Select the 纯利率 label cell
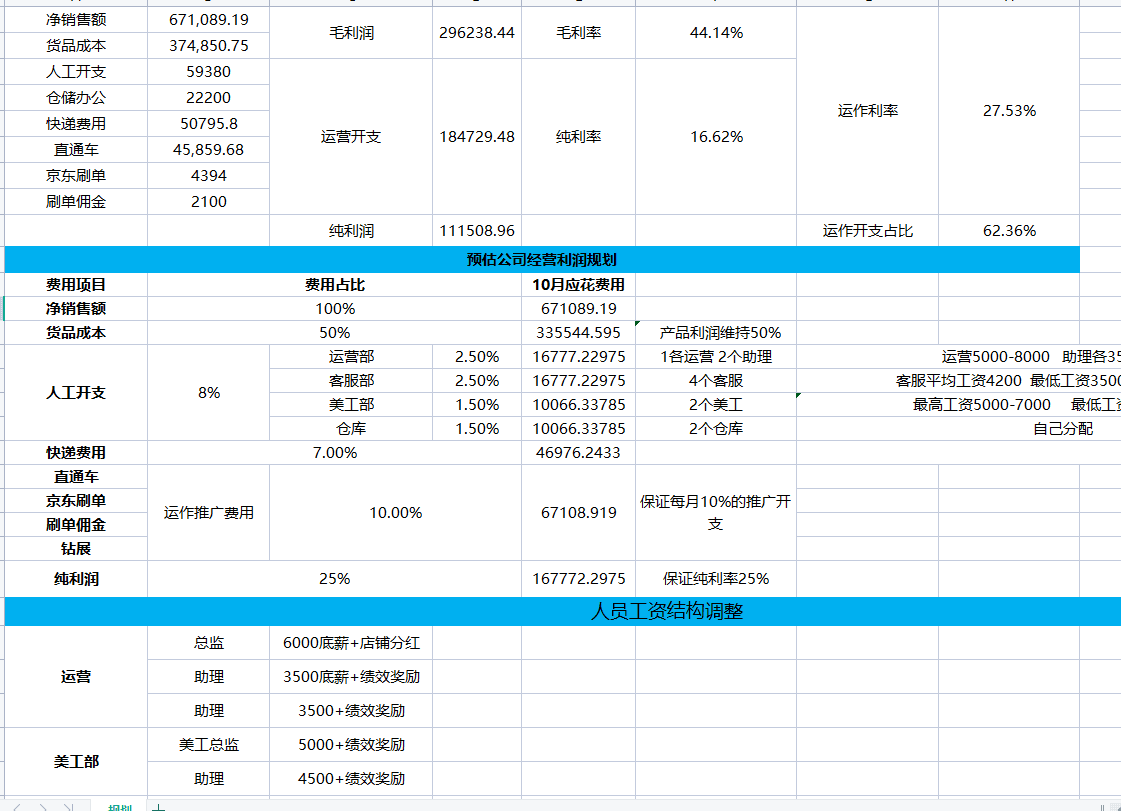 click(578, 137)
